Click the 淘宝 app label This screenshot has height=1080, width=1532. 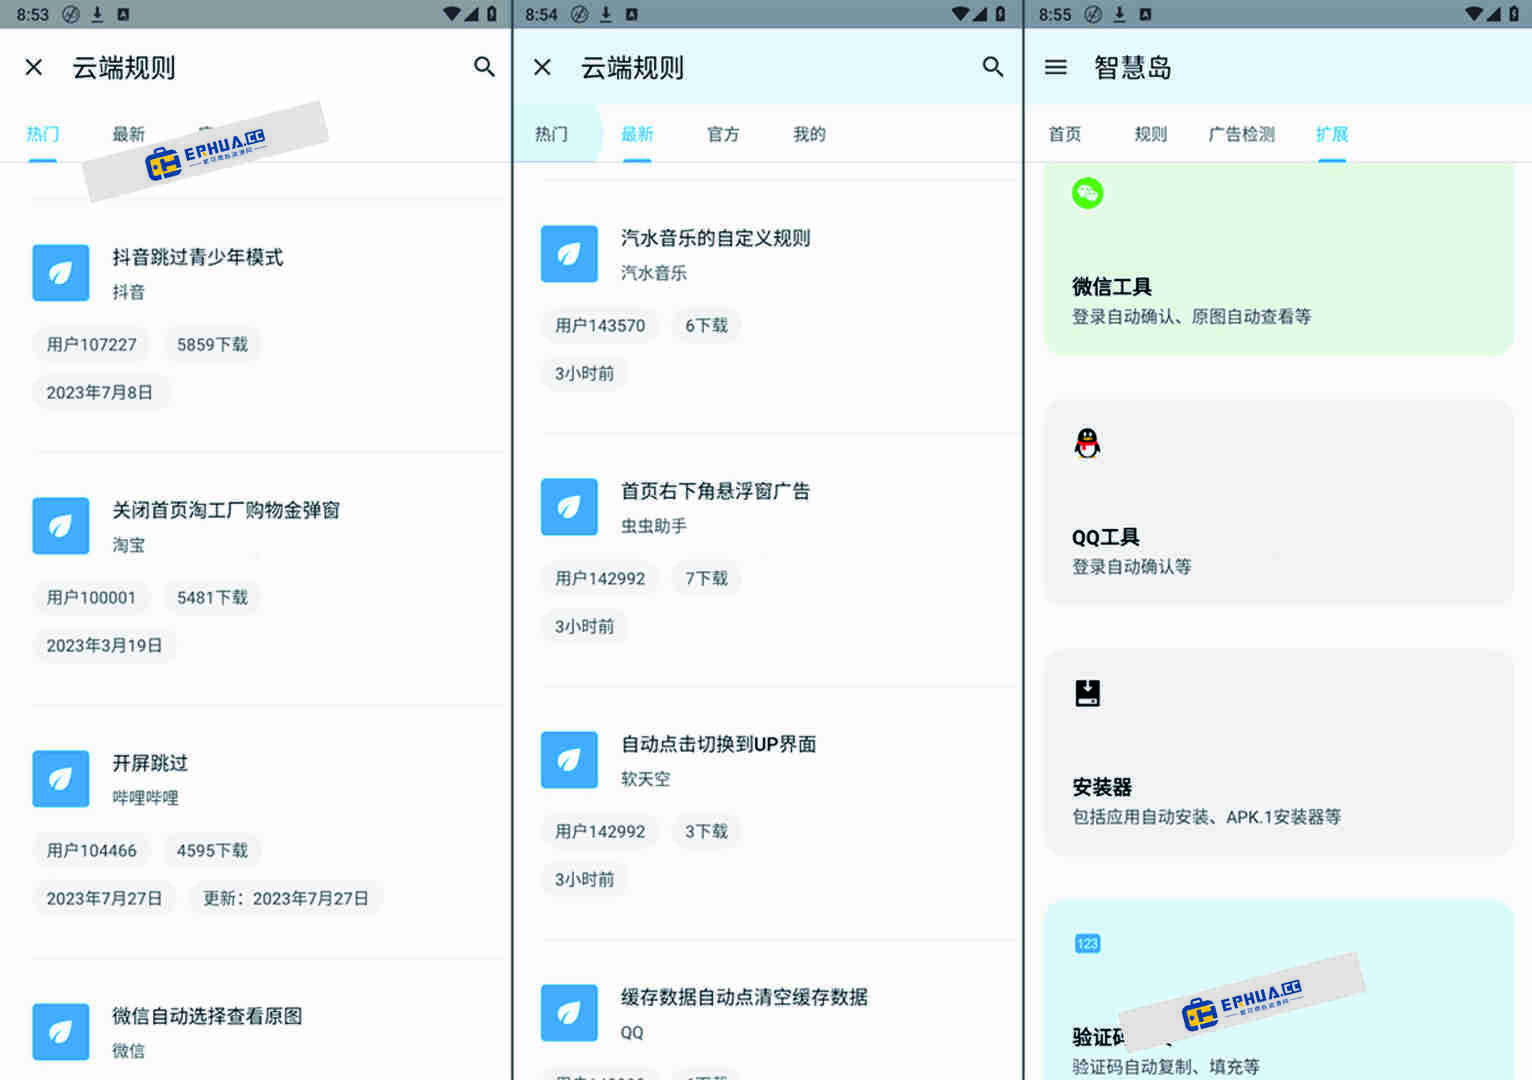[x=128, y=545]
